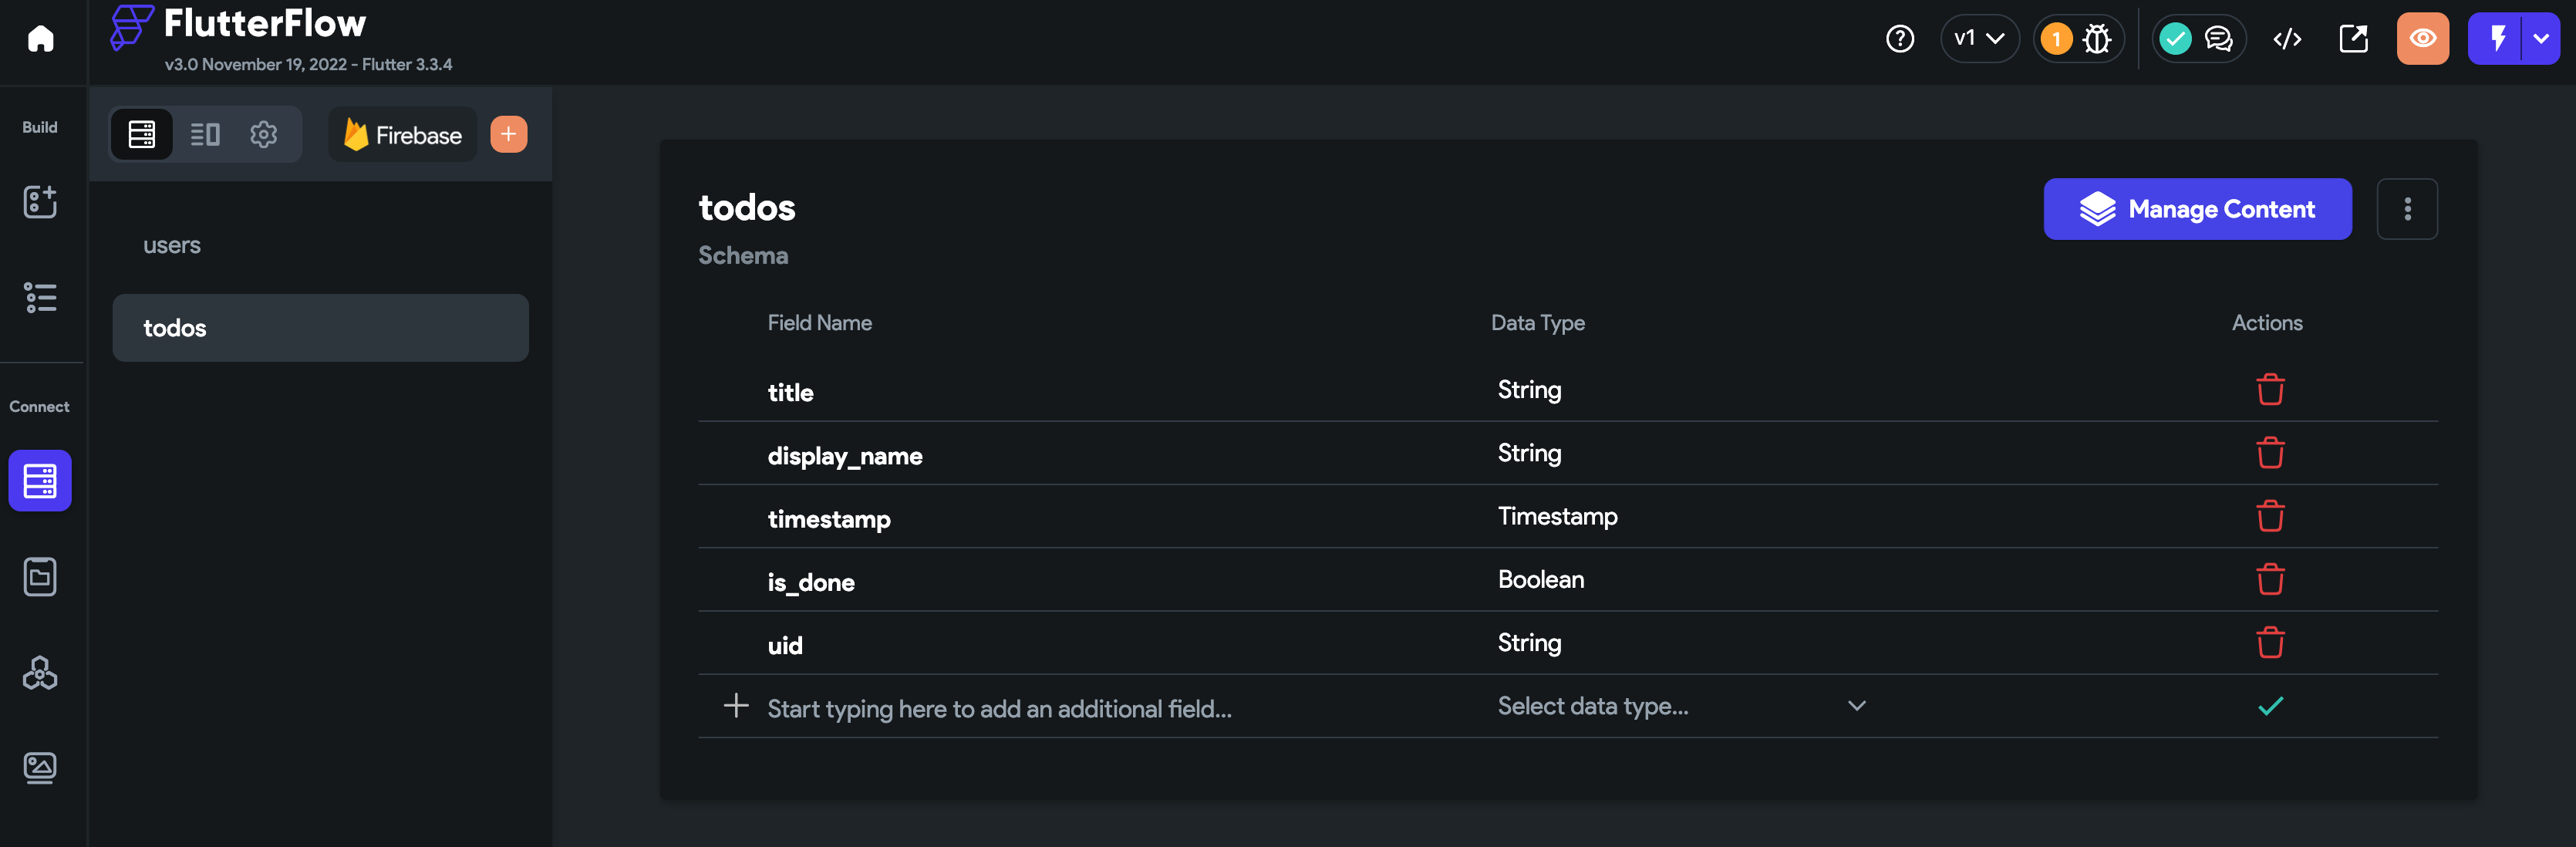Click the bug issues icon
This screenshot has height=847, width=2576.
click(x=2097, y=39)
